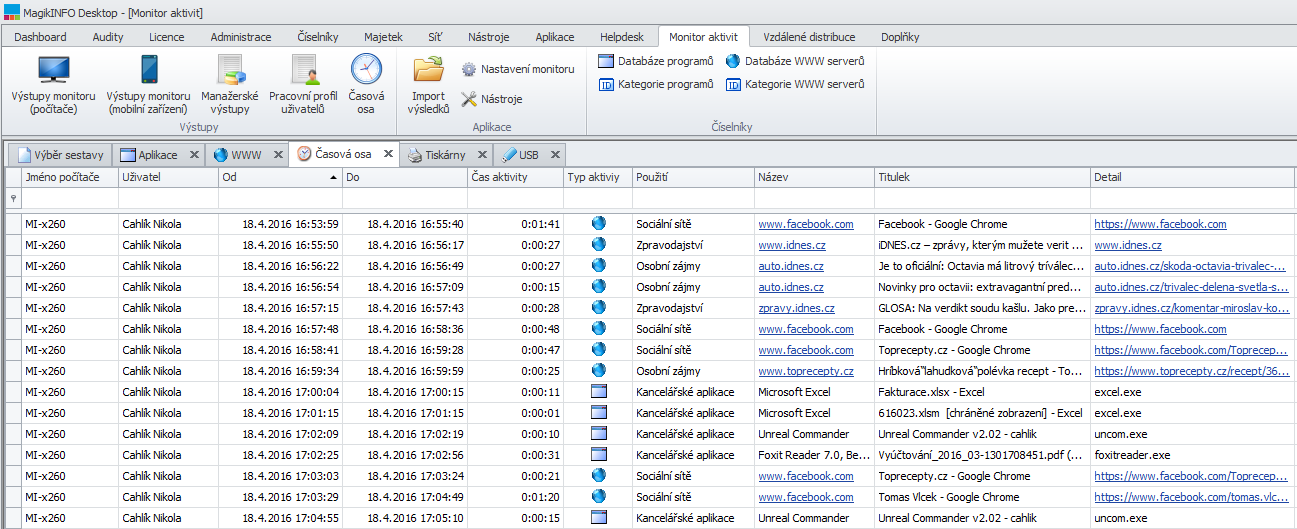Close the USB document tab
Image resolution: width=1297 pixels, height=529 pixels.
(x=554, y=155)
